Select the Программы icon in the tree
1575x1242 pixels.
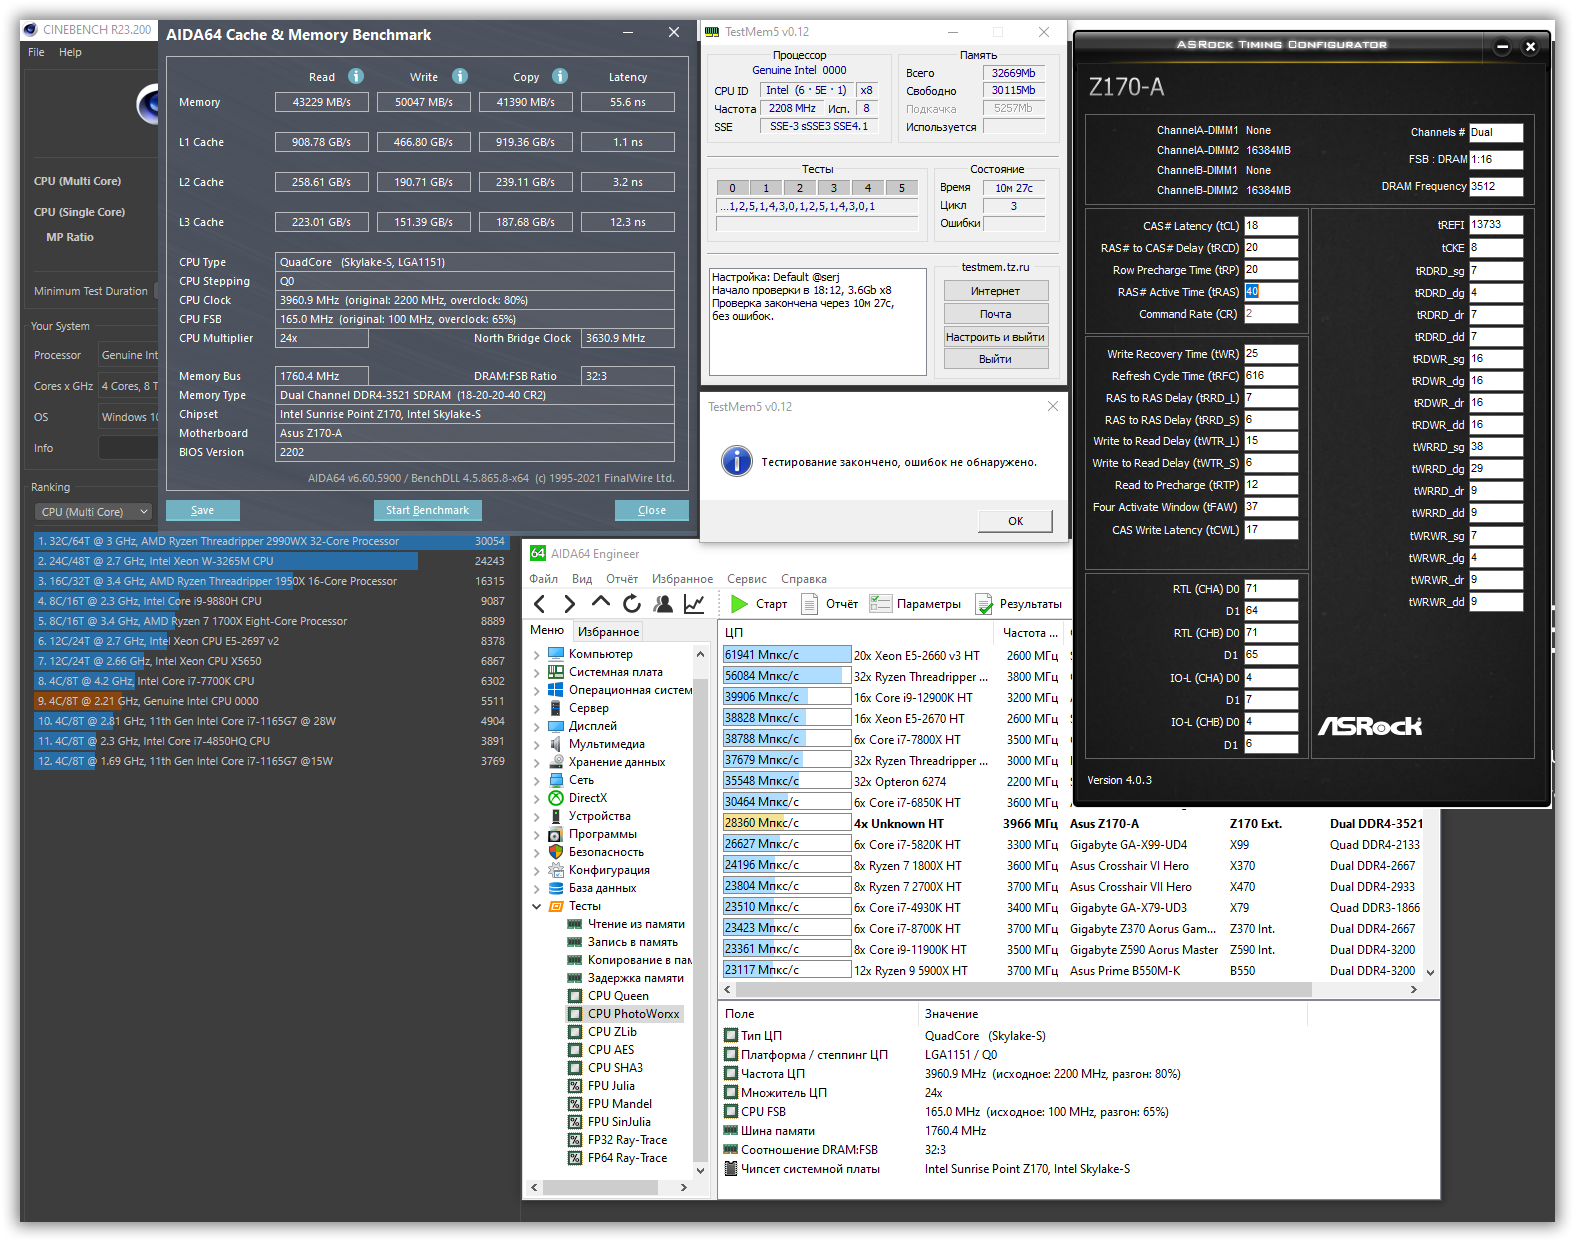click(x=556, y=834)
